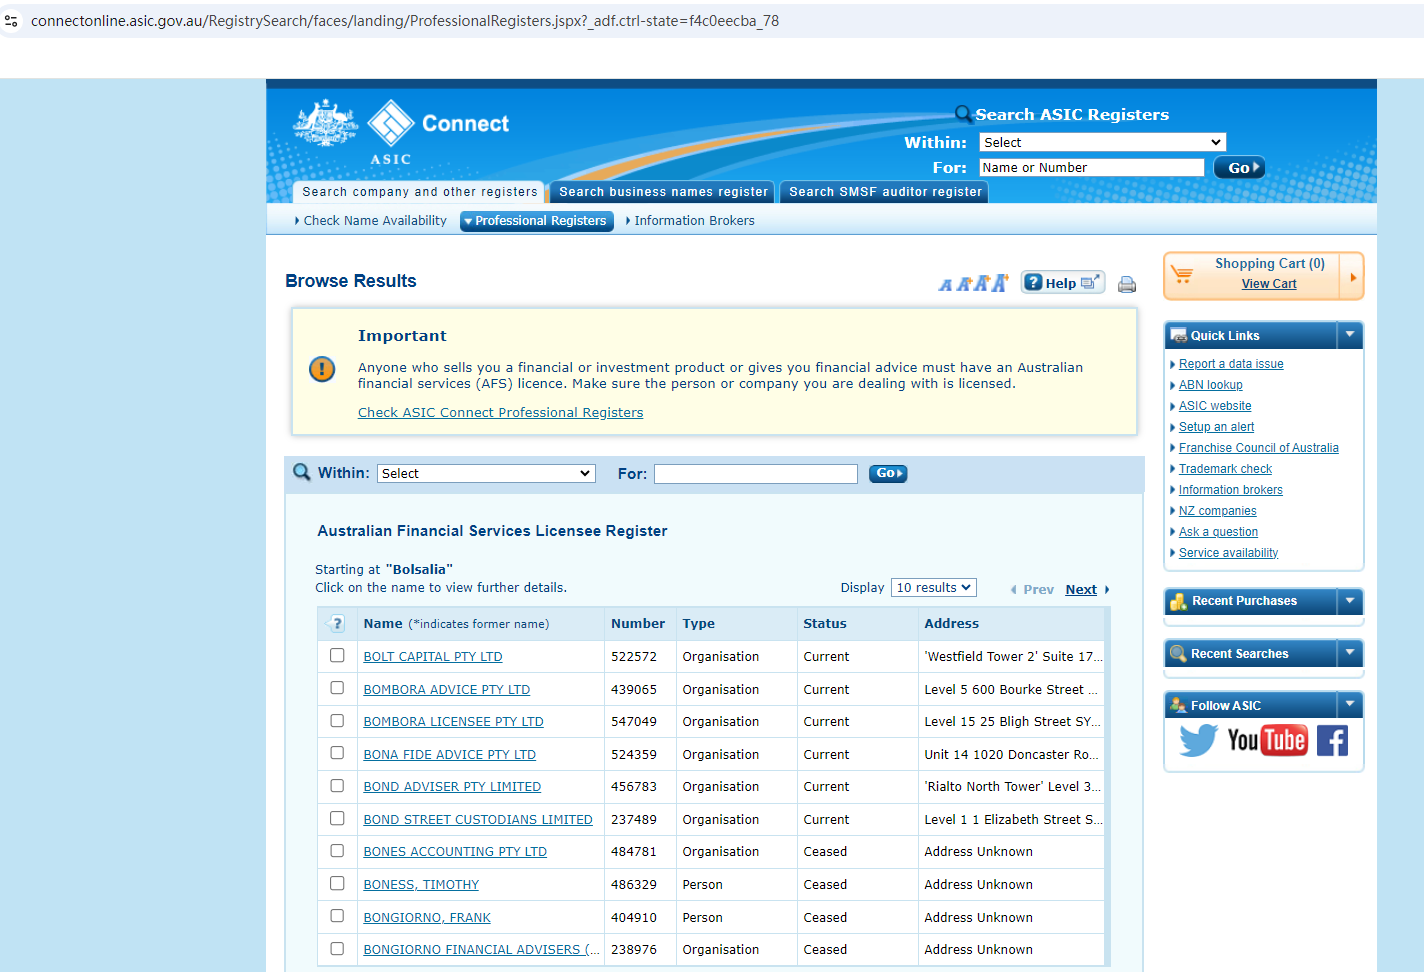Open the NZ companies link

1218,511
